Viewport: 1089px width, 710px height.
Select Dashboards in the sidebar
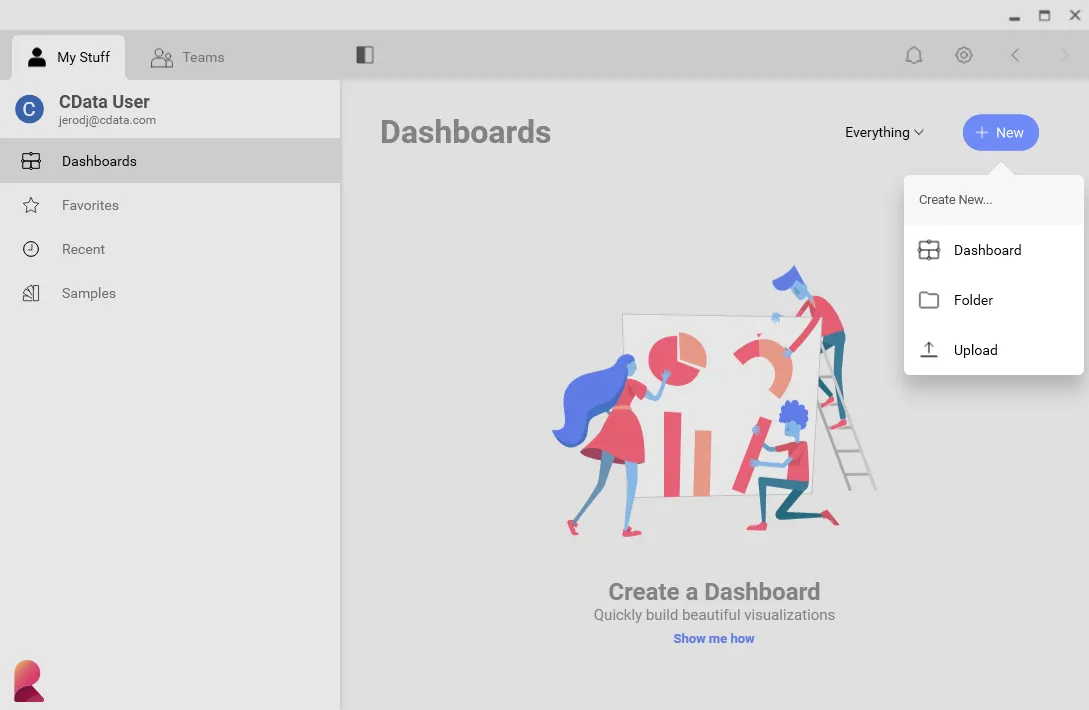pos(99,161)
